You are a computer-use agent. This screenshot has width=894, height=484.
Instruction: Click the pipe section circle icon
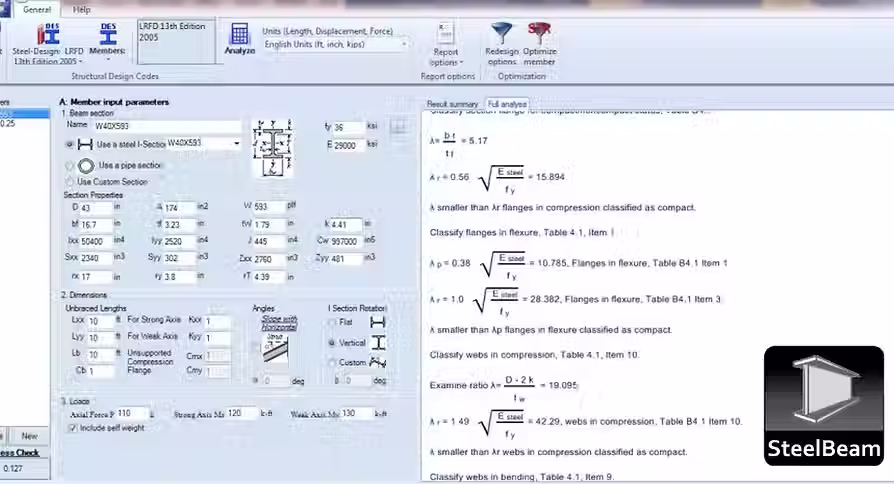click(x=86, y=166)
